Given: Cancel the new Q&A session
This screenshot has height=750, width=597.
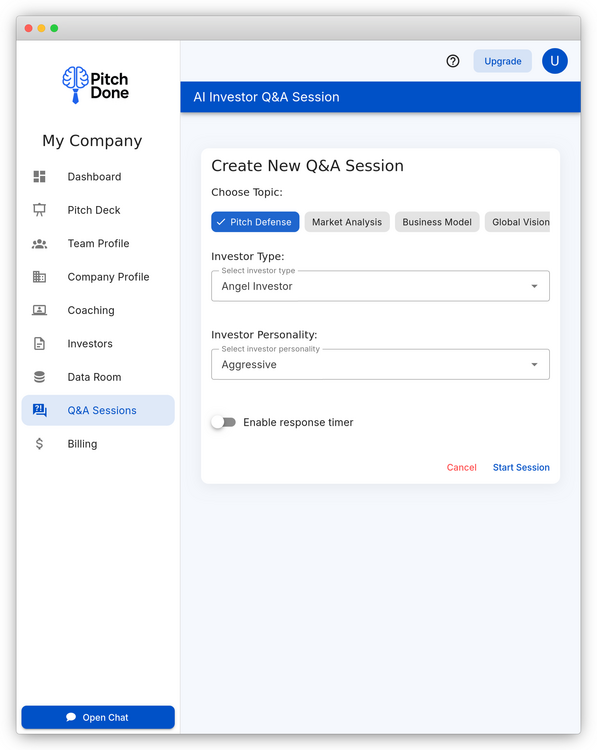Looking at the screenshot, I should (462, 467).
